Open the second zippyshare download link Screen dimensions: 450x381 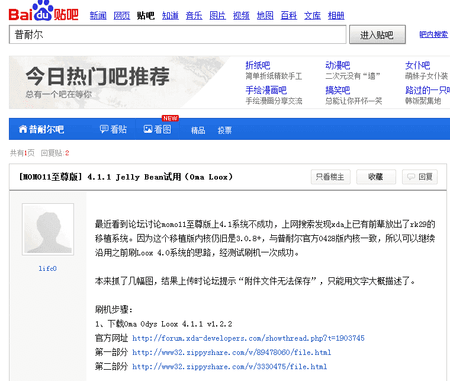(x=230, y=367)
